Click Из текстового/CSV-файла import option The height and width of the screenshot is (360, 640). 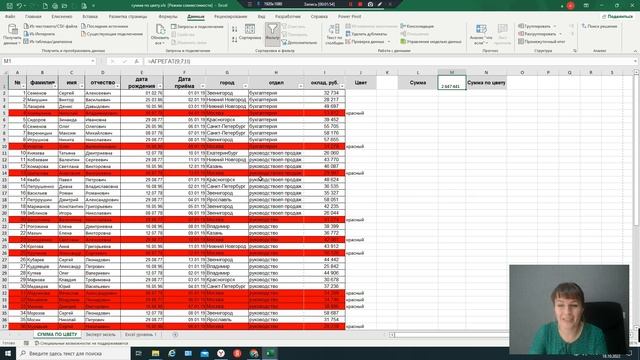click(x=50, y=26)
